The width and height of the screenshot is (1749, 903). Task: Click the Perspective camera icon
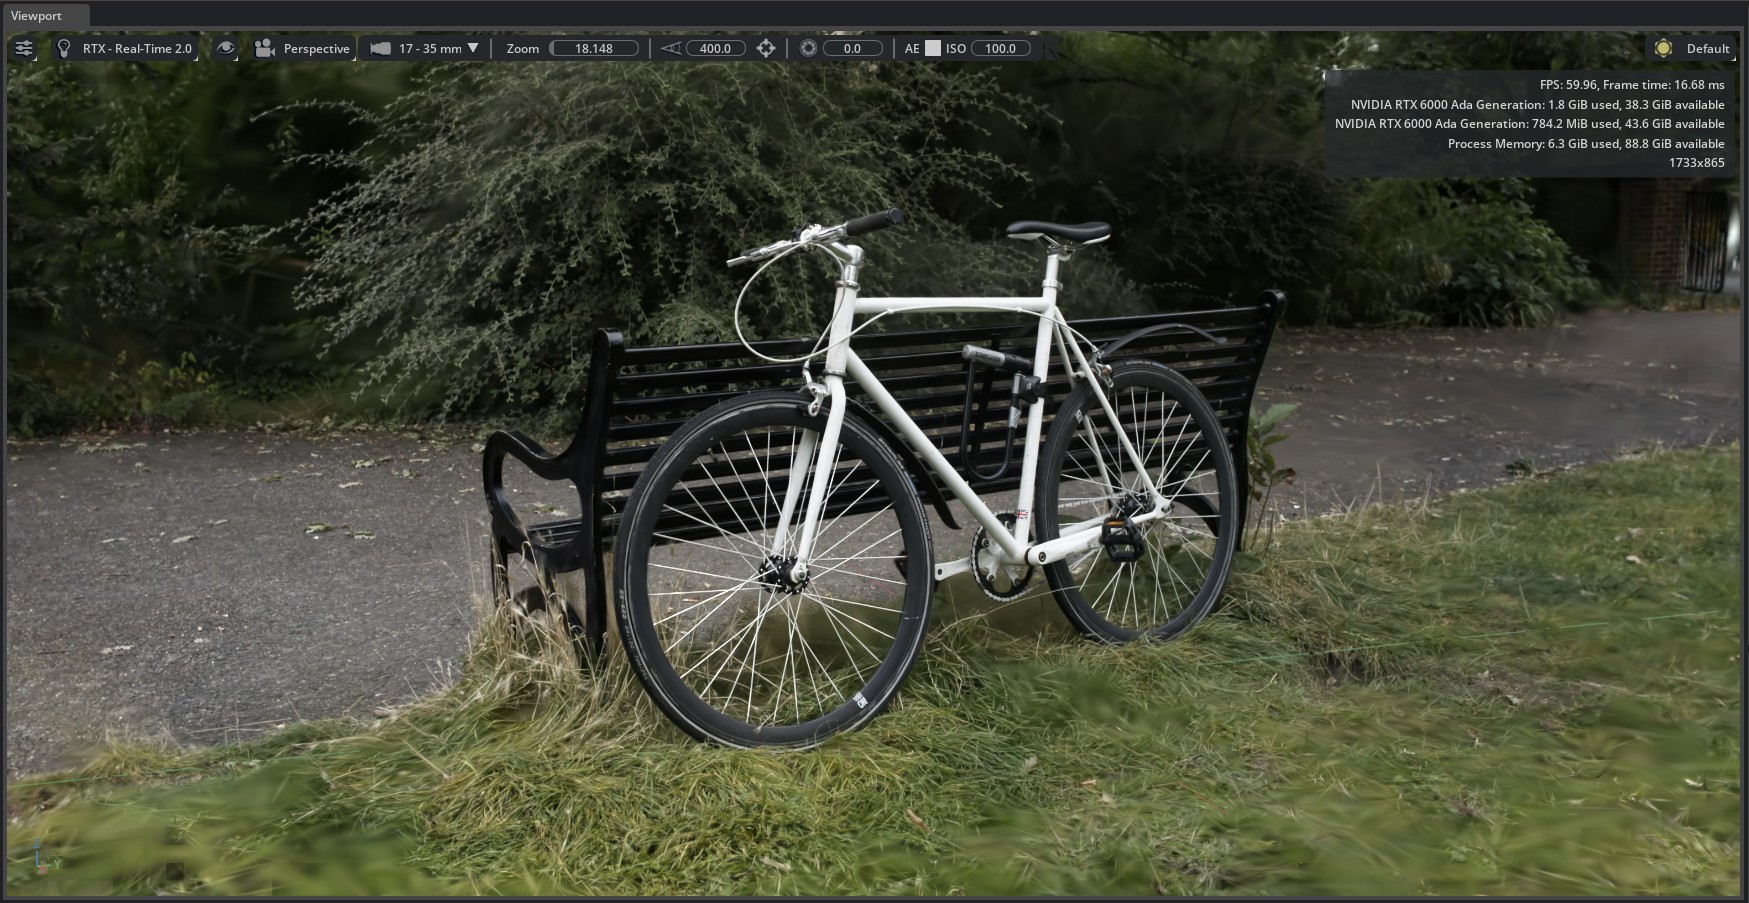[x=264, y=48]
